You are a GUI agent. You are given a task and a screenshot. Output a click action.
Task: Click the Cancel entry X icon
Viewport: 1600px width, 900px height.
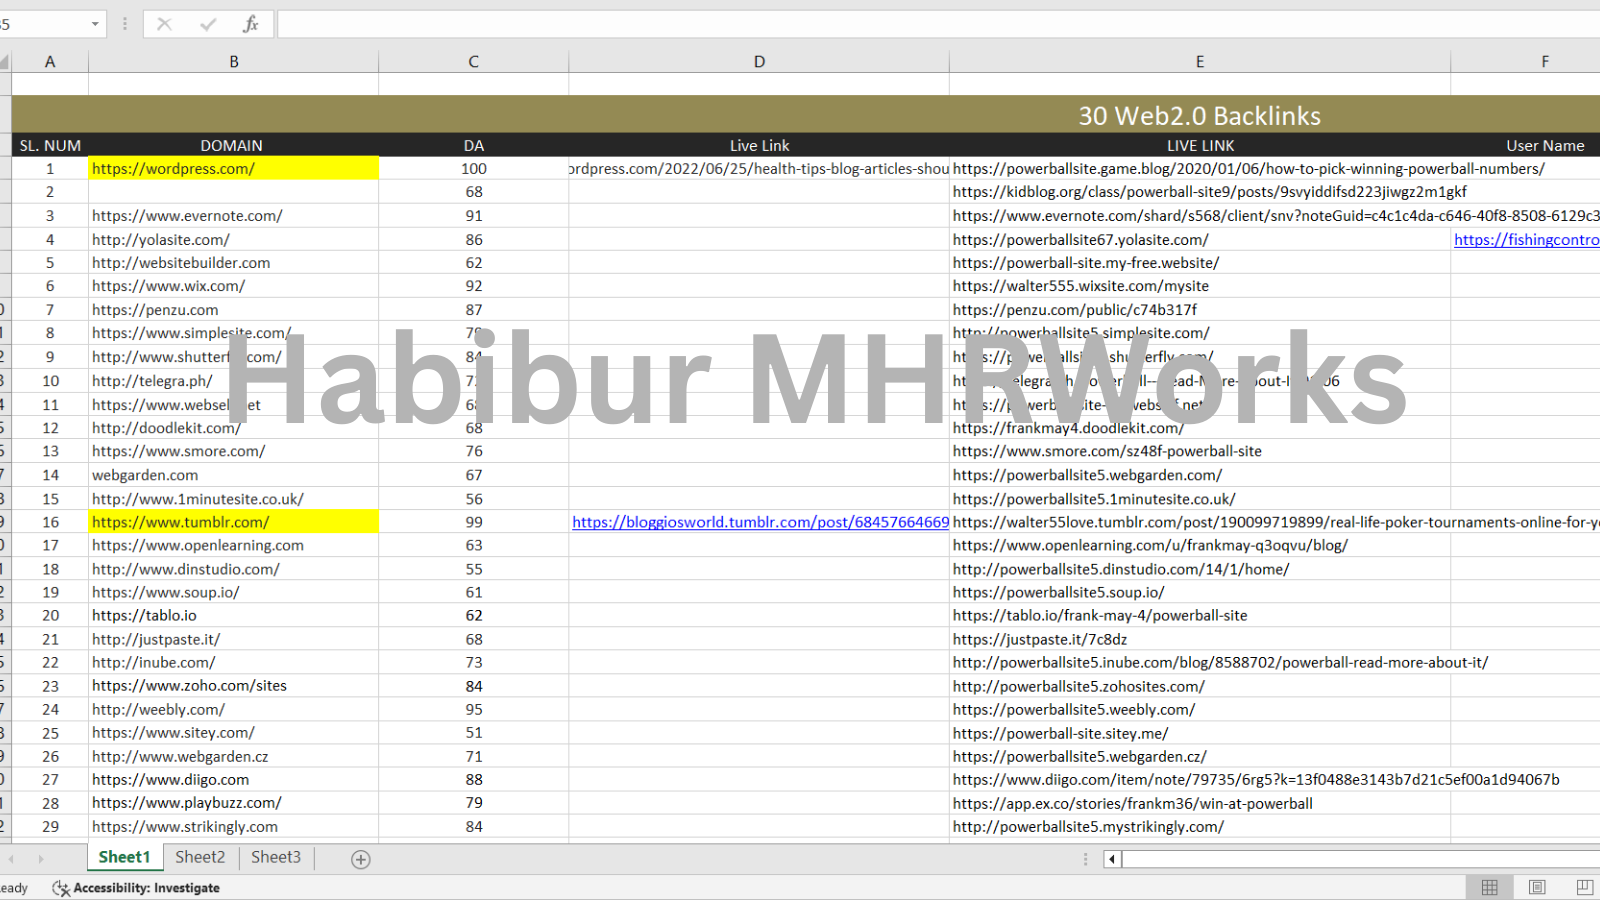click(165, 24)
